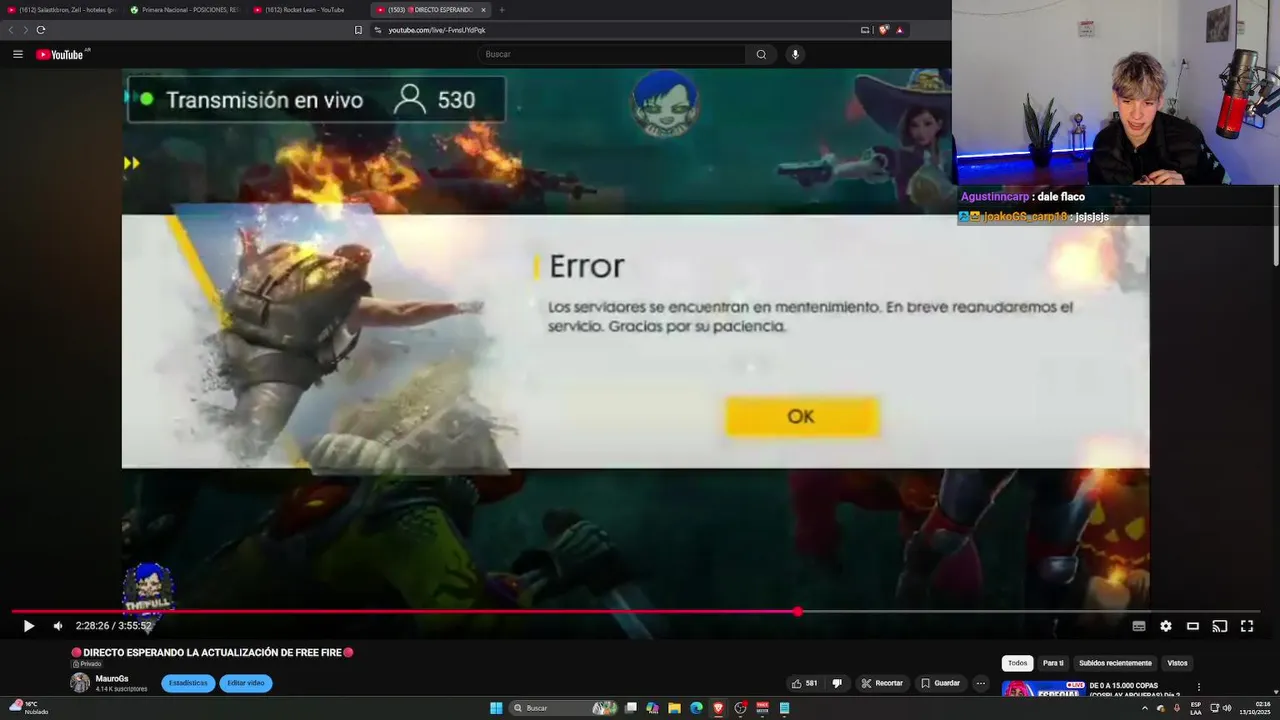Open the weather widget showing 16°C
1280x720 pixels.
[x=29, y=708]
